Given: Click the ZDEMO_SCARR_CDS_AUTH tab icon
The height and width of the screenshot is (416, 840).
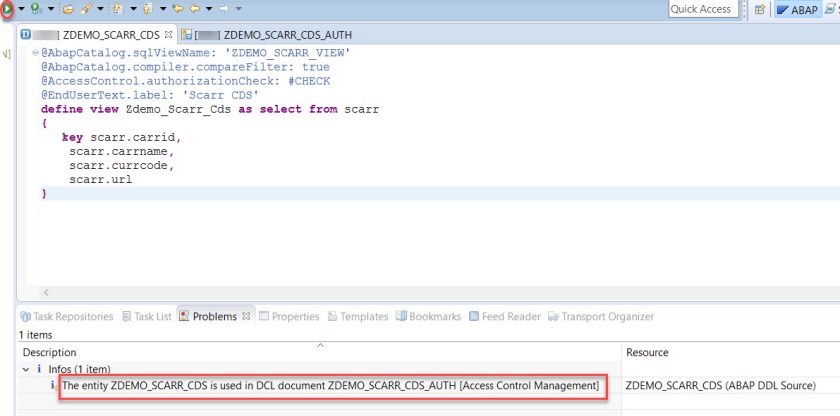Looking at the screenshot, I should pyautogui.click(x=186, y=35).
